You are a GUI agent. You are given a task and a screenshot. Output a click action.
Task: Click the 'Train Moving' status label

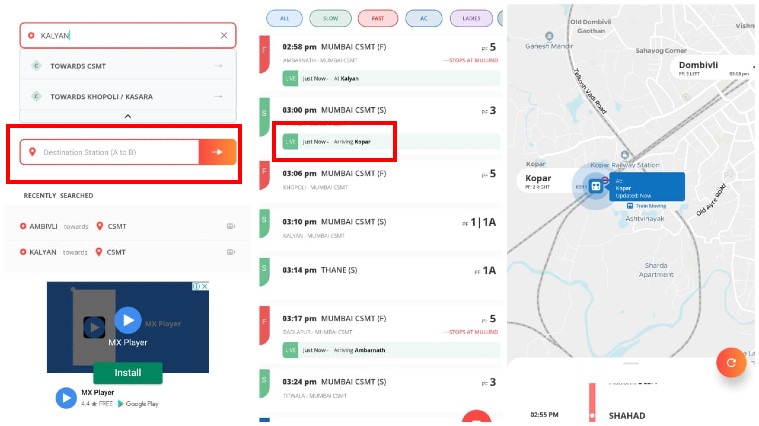(647, 206)
